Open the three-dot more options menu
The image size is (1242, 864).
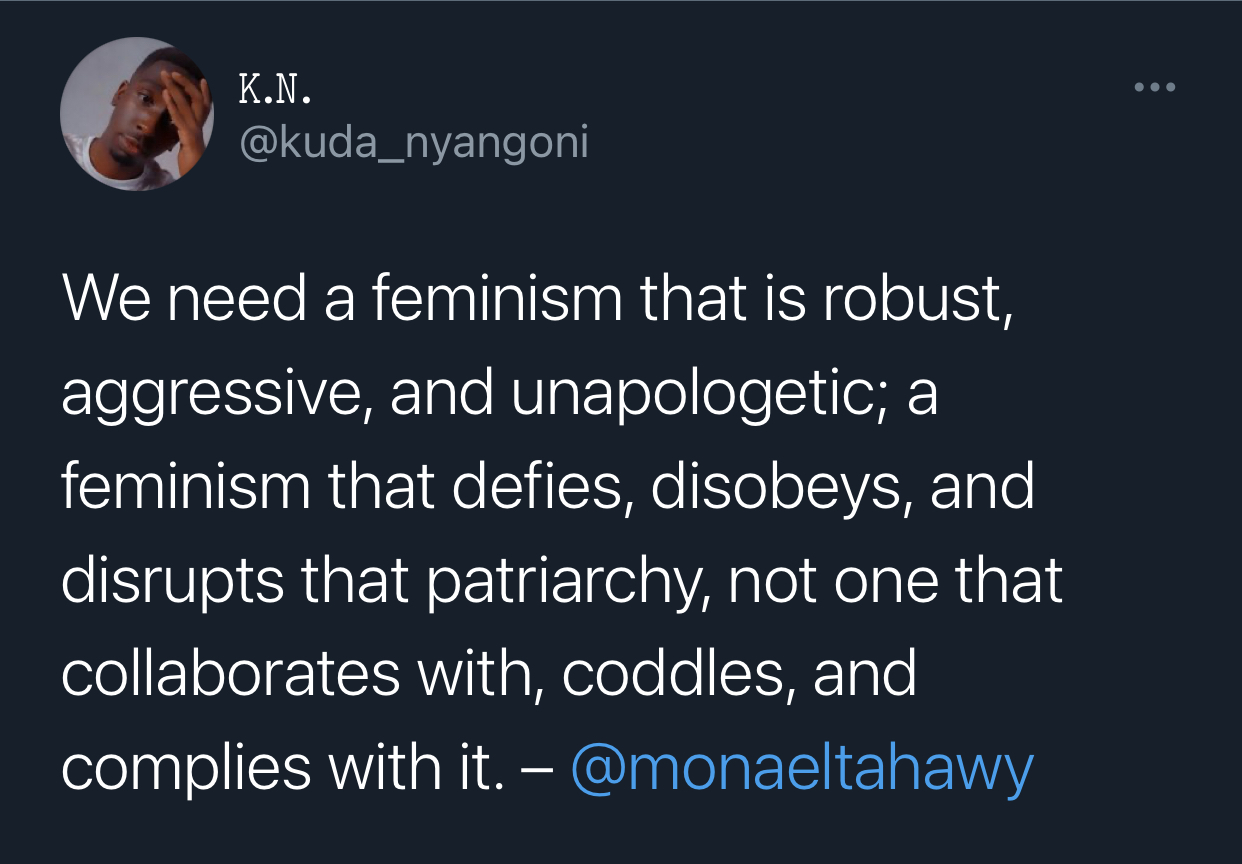coord(1155,88)
